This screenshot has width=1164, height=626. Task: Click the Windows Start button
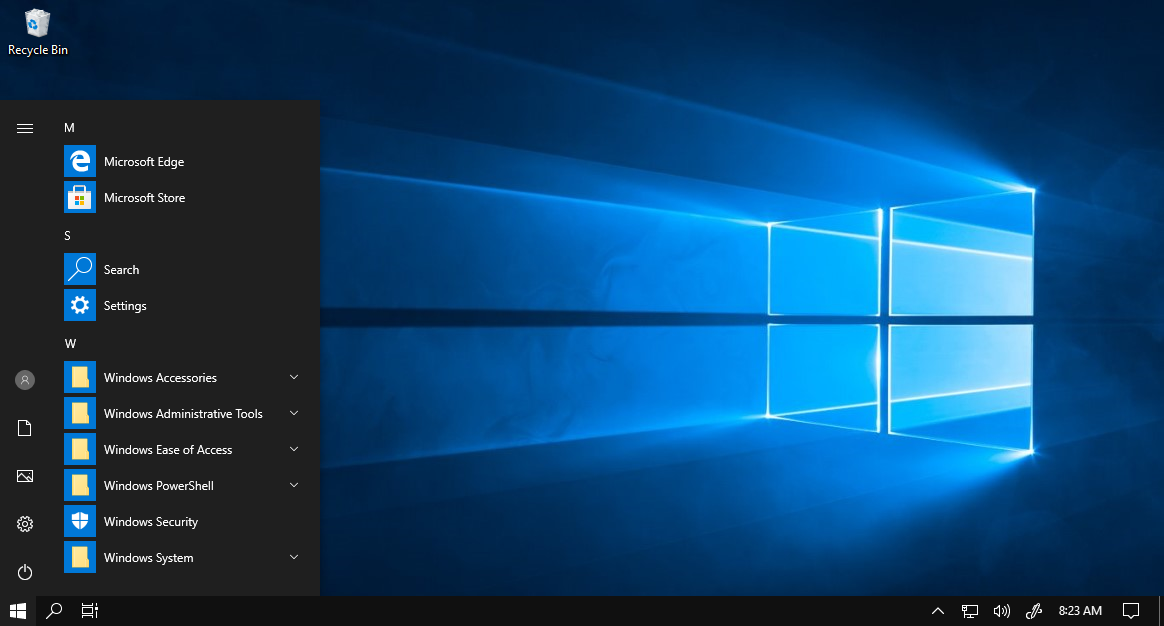tap(18, 610)
